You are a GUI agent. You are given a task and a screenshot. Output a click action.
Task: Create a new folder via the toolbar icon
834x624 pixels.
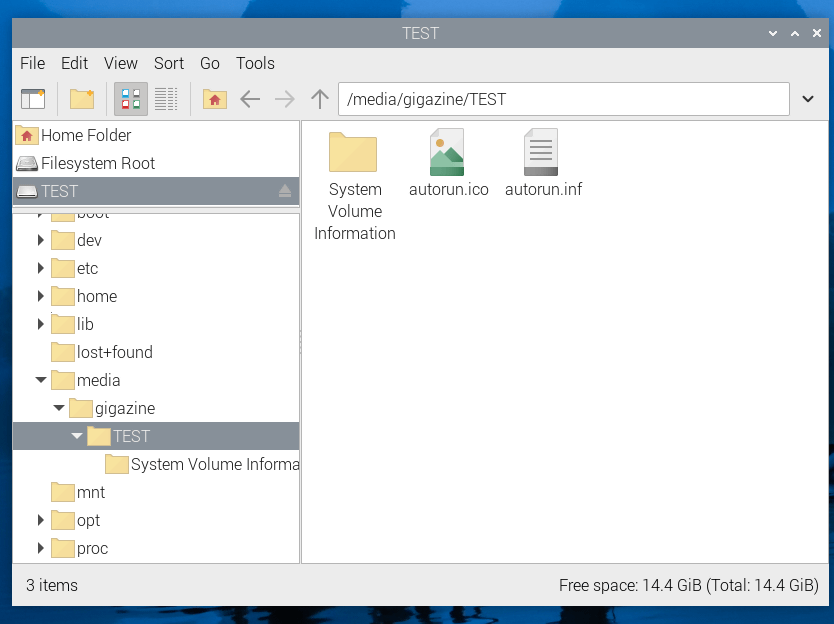click(x=81, y=98)
